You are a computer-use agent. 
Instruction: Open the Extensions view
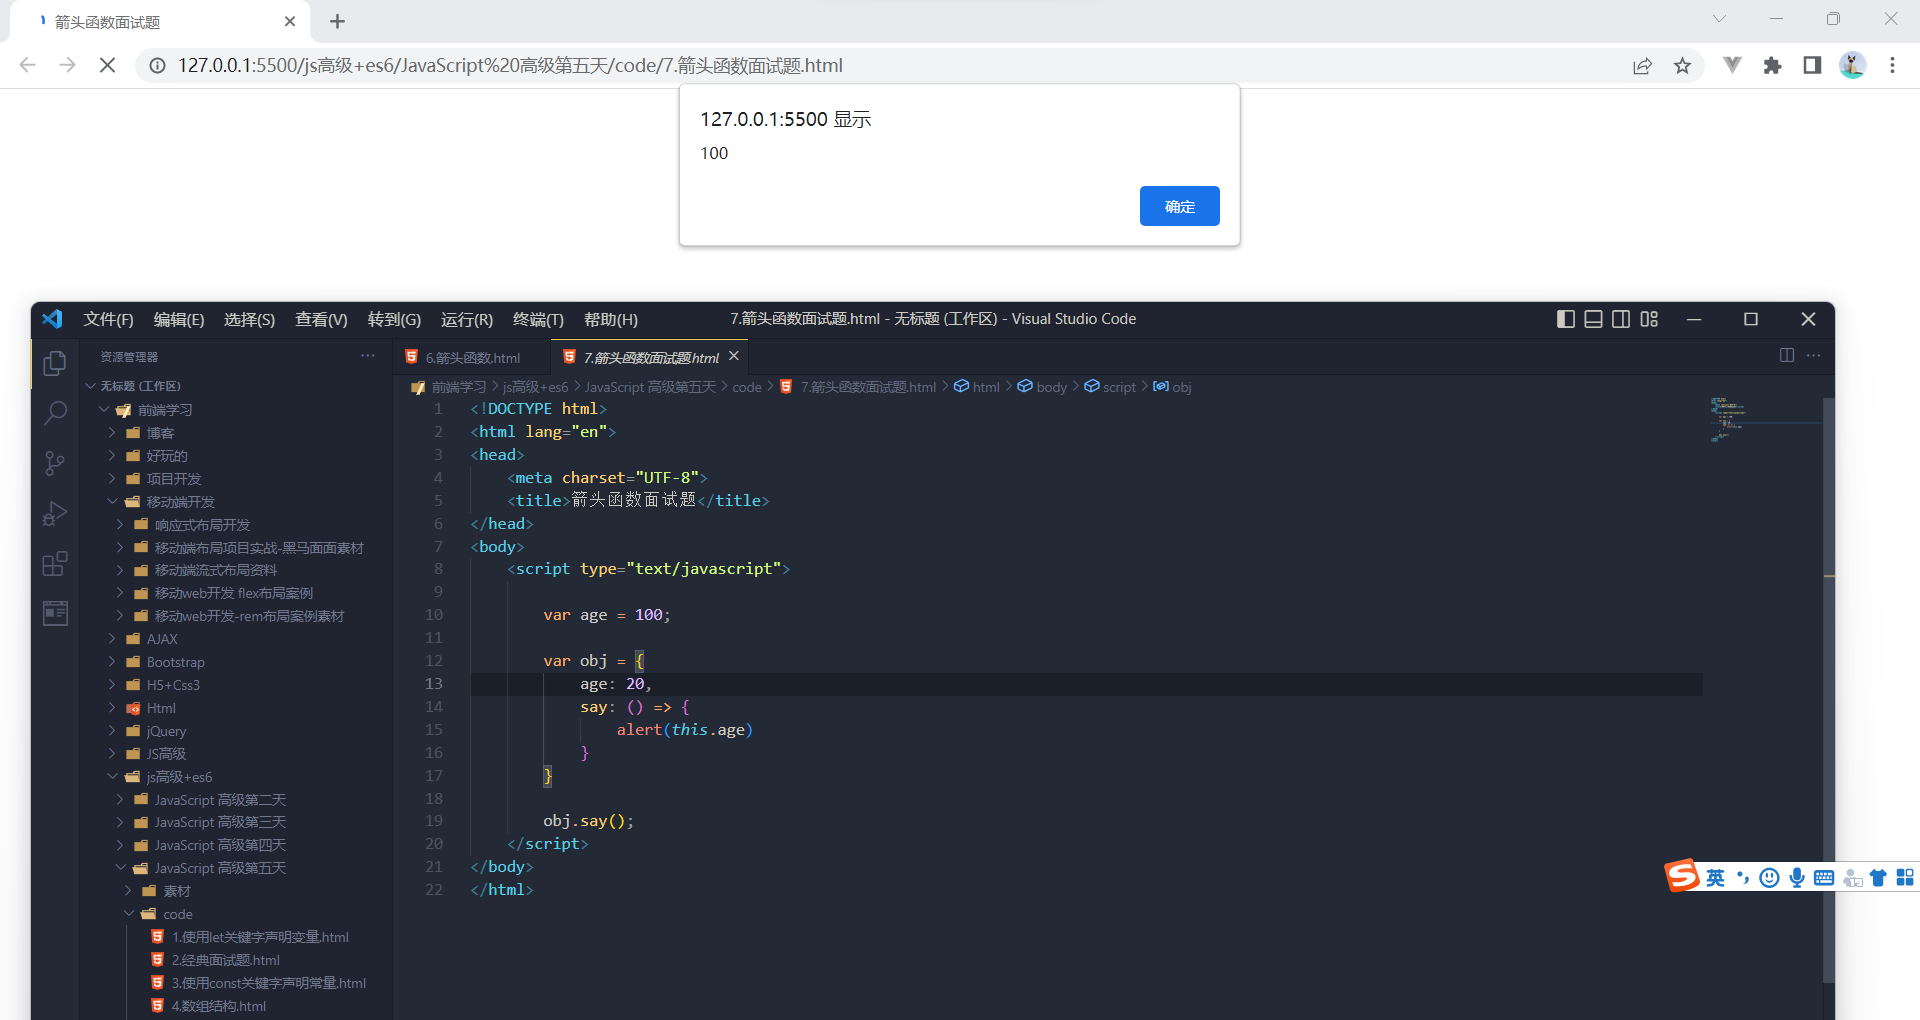(55, 563)
